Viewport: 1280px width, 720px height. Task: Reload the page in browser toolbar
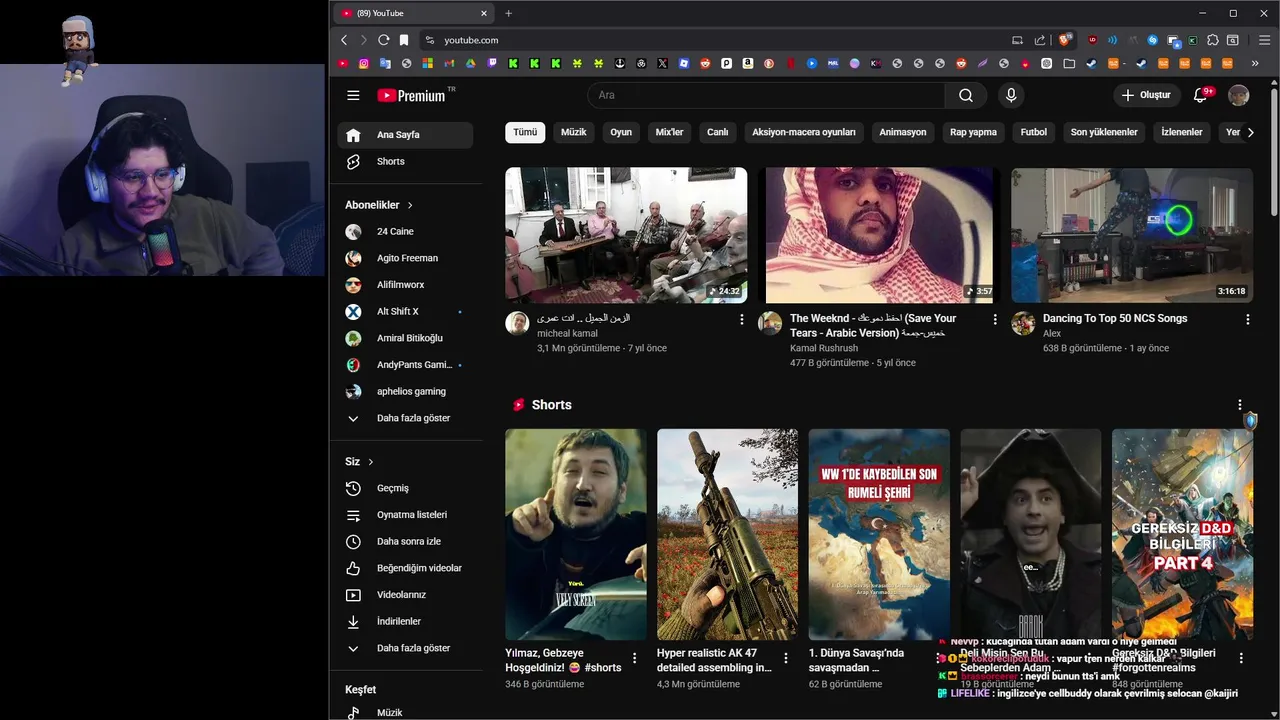click(x=383, y=40)
